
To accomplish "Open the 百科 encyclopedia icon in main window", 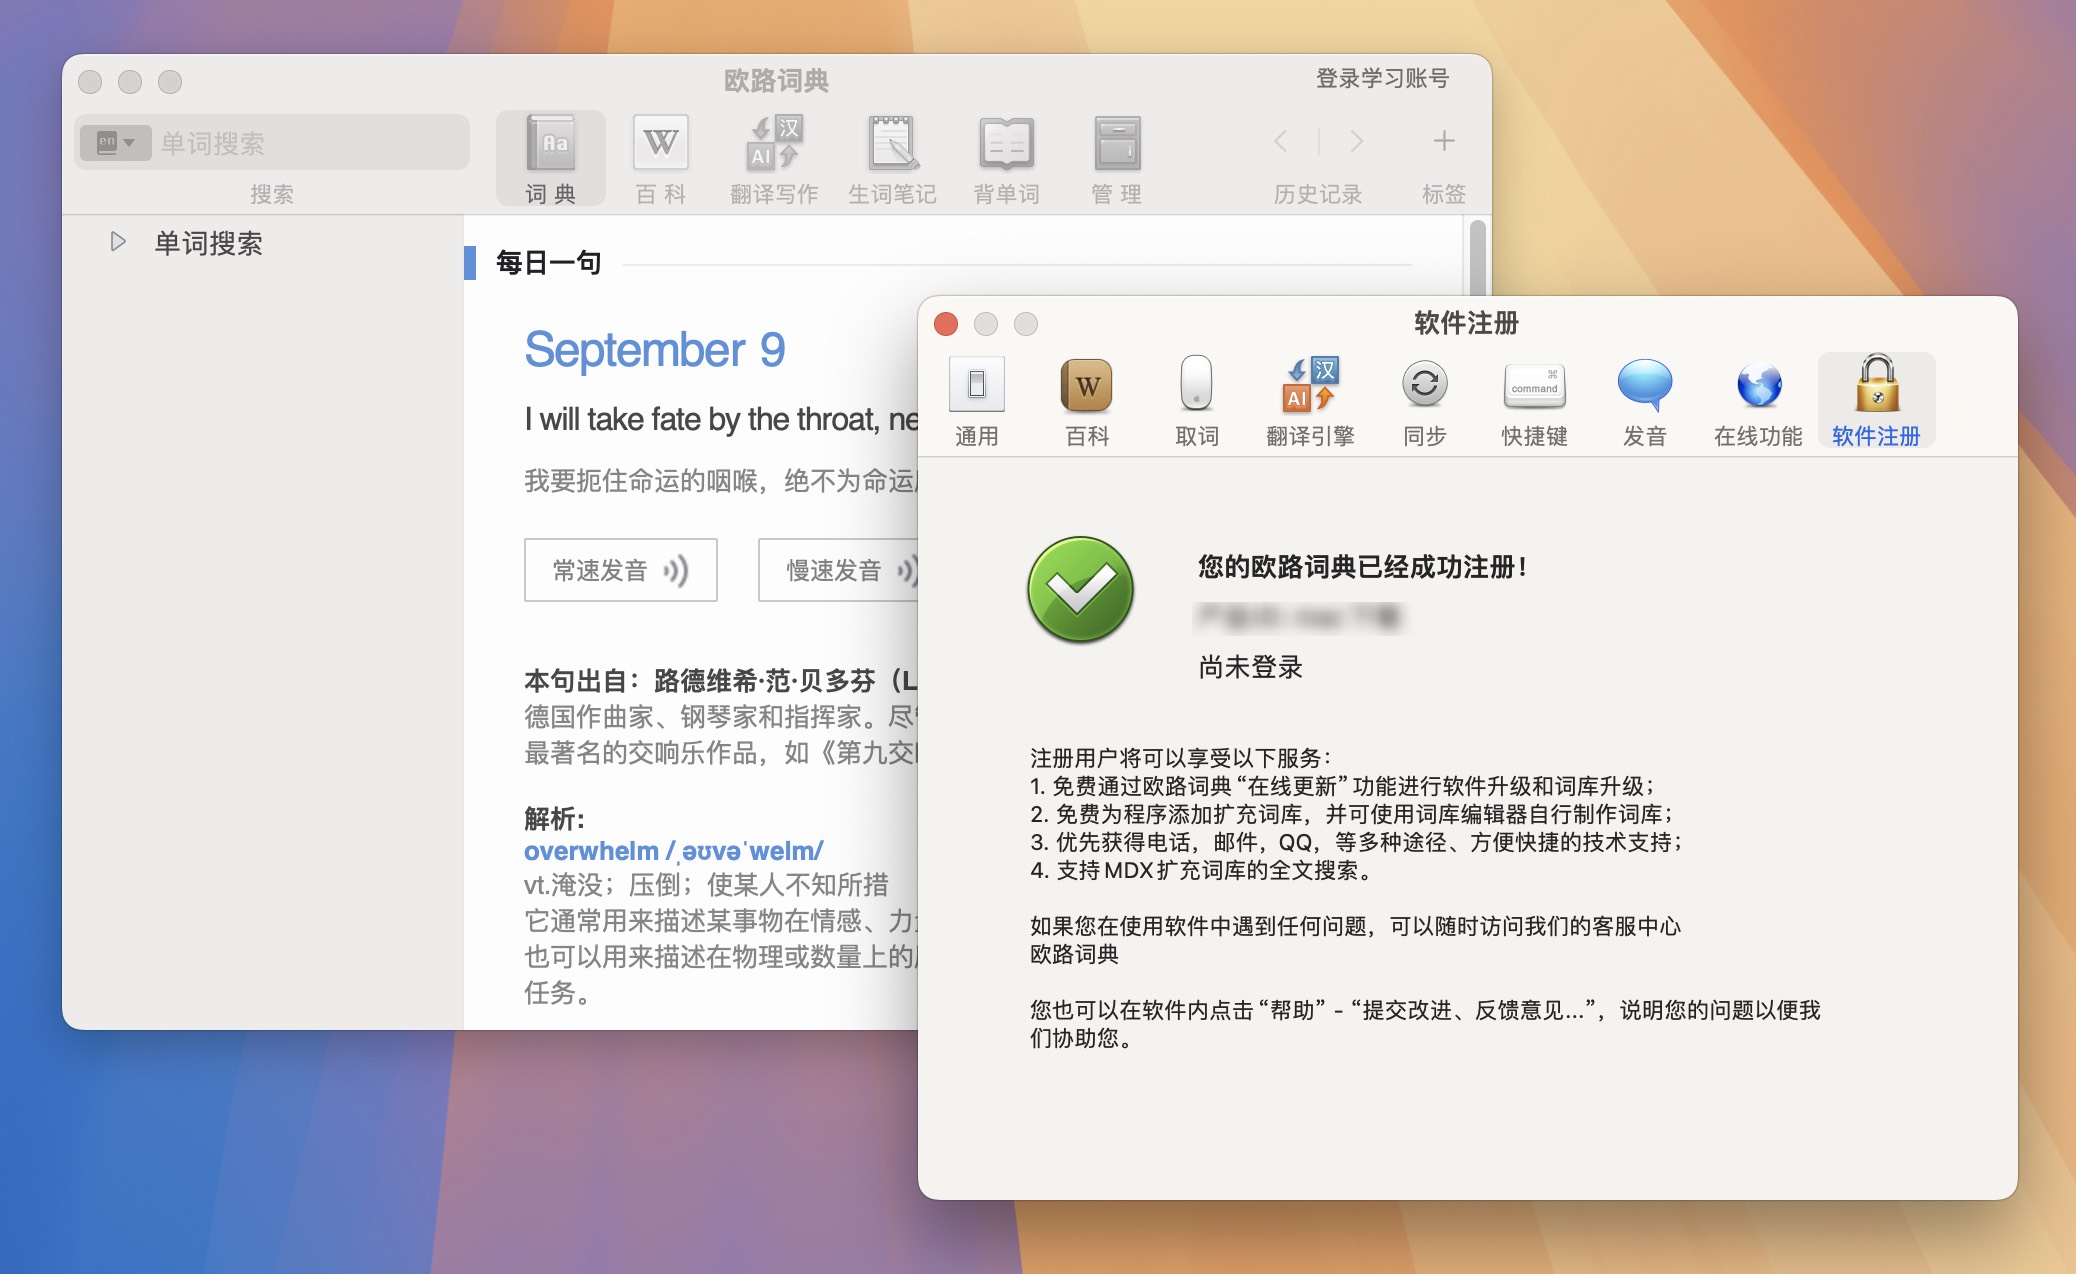I will click(x=660, y=159).
